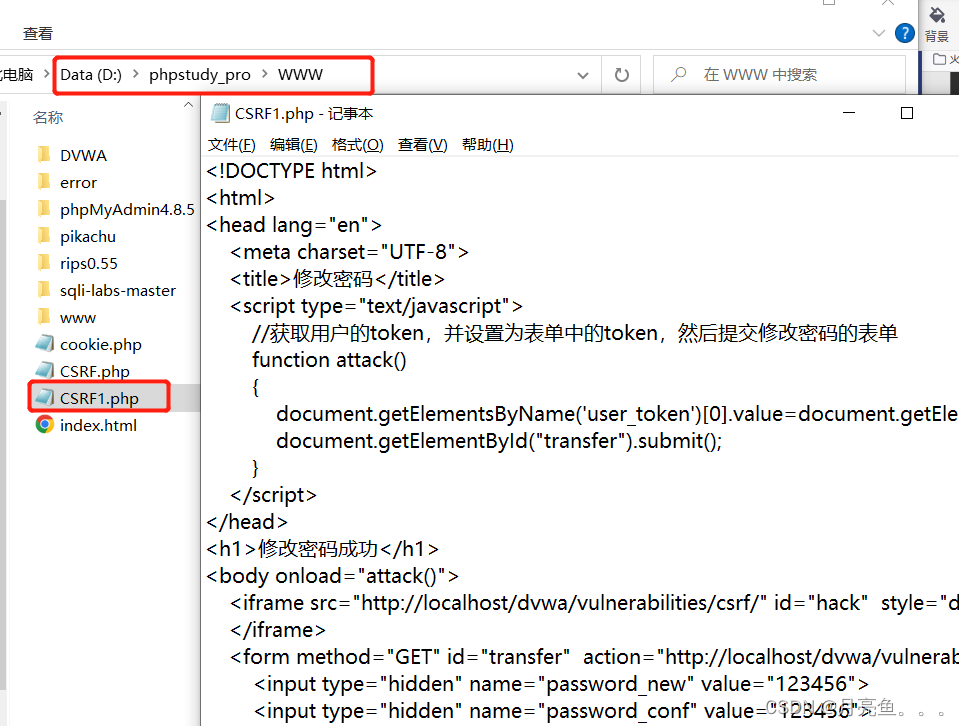Image resolution: width=959 pixels, height=726 pixels.
Task: Select the sqli-labs-master folder icon
Action: pyautogui.click(x=44, y=289)
